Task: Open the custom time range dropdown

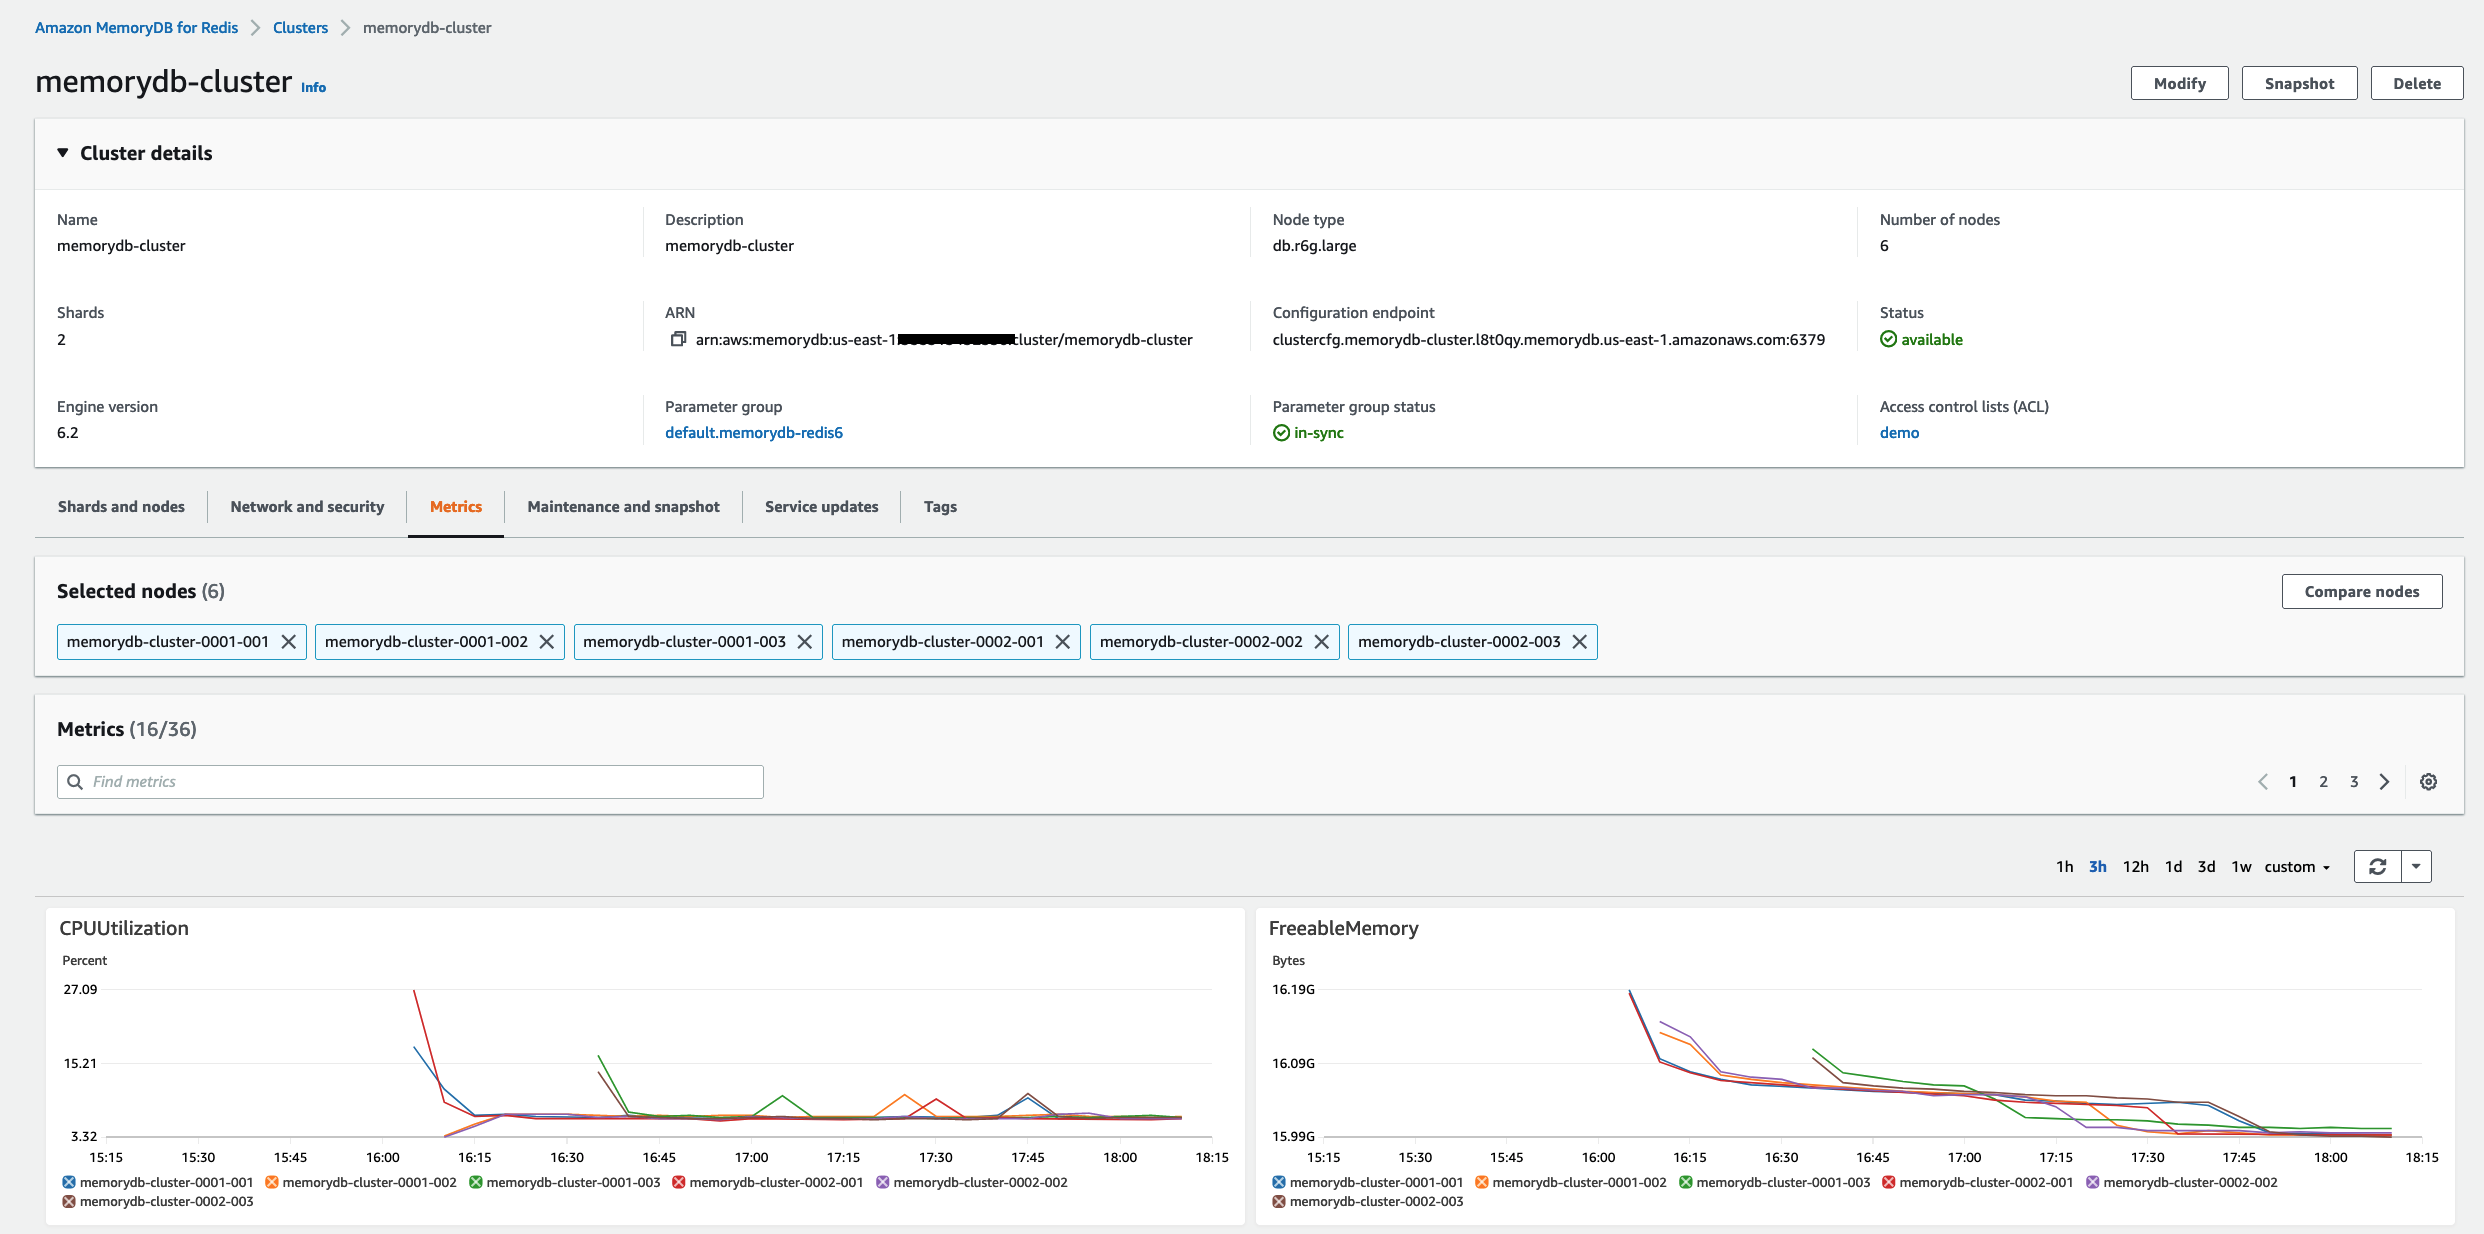Action: (x=2297, y=867)
